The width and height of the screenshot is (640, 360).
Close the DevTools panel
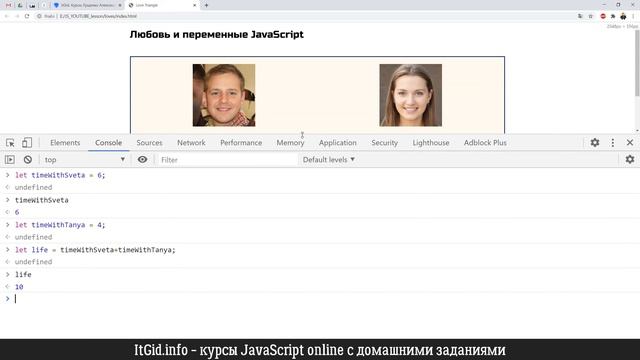[x=630, y=142]
